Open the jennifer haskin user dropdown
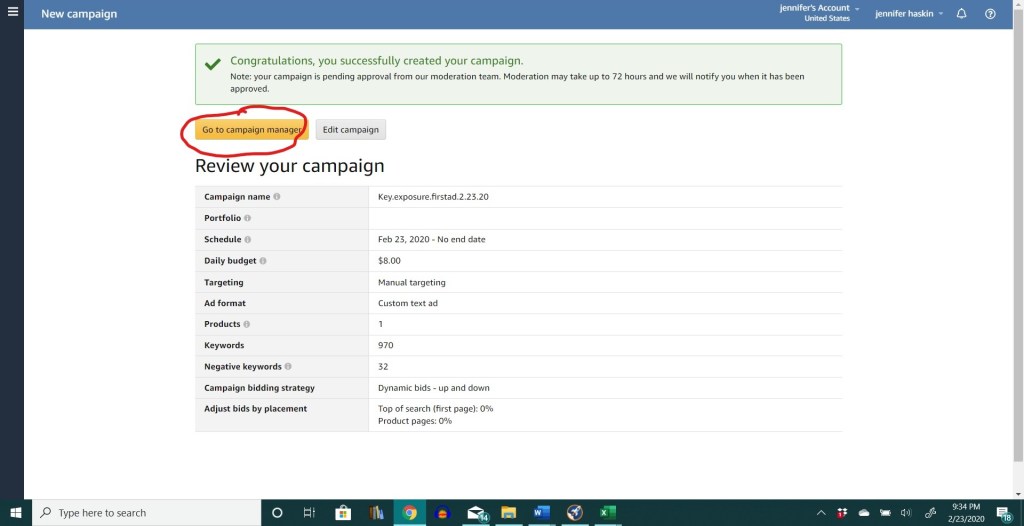The width and height of the screenshot is (1024, 526). click(909, 14)
